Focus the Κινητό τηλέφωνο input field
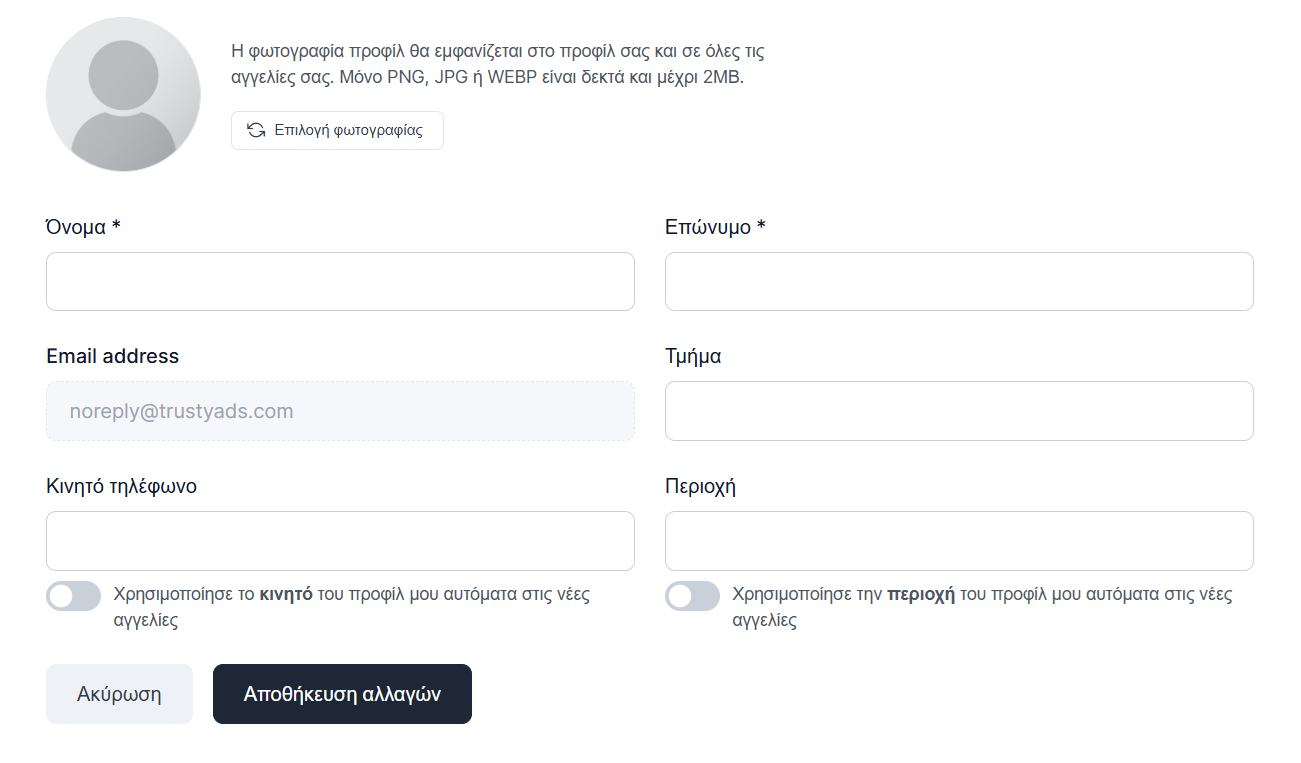1301x763 pixels. click(340, 541)
